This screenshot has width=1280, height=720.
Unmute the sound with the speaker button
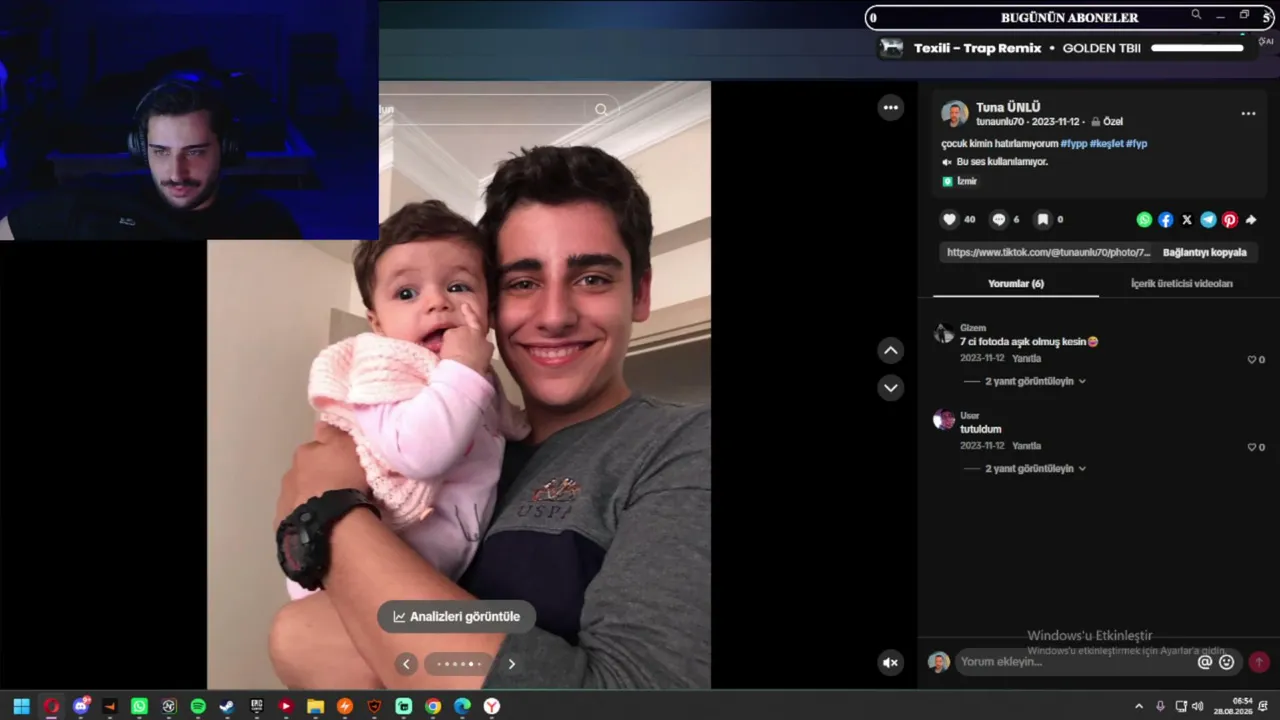(x=891, y=662)
